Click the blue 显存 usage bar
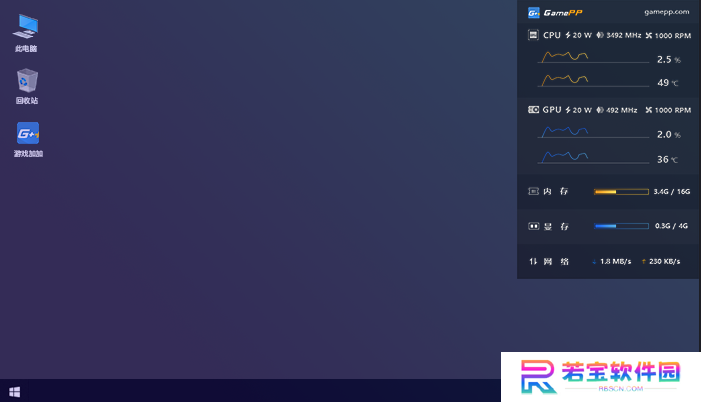Viewport: 701px width, 402px height. [x=621, y=226]
